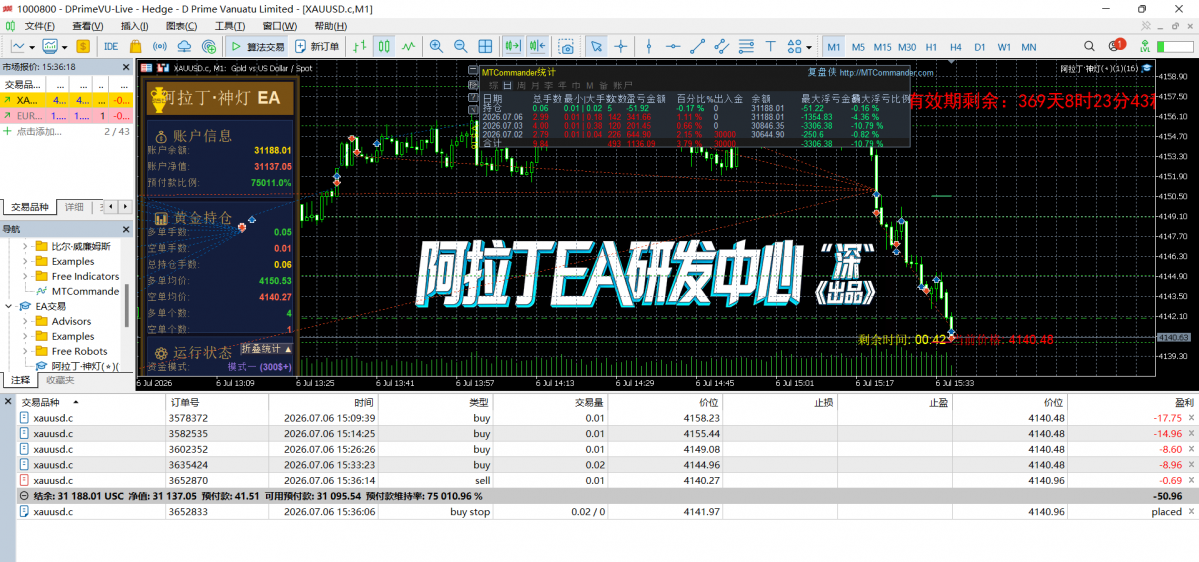
Task: Open the 插入(I) menu
Action: (135, 26)
